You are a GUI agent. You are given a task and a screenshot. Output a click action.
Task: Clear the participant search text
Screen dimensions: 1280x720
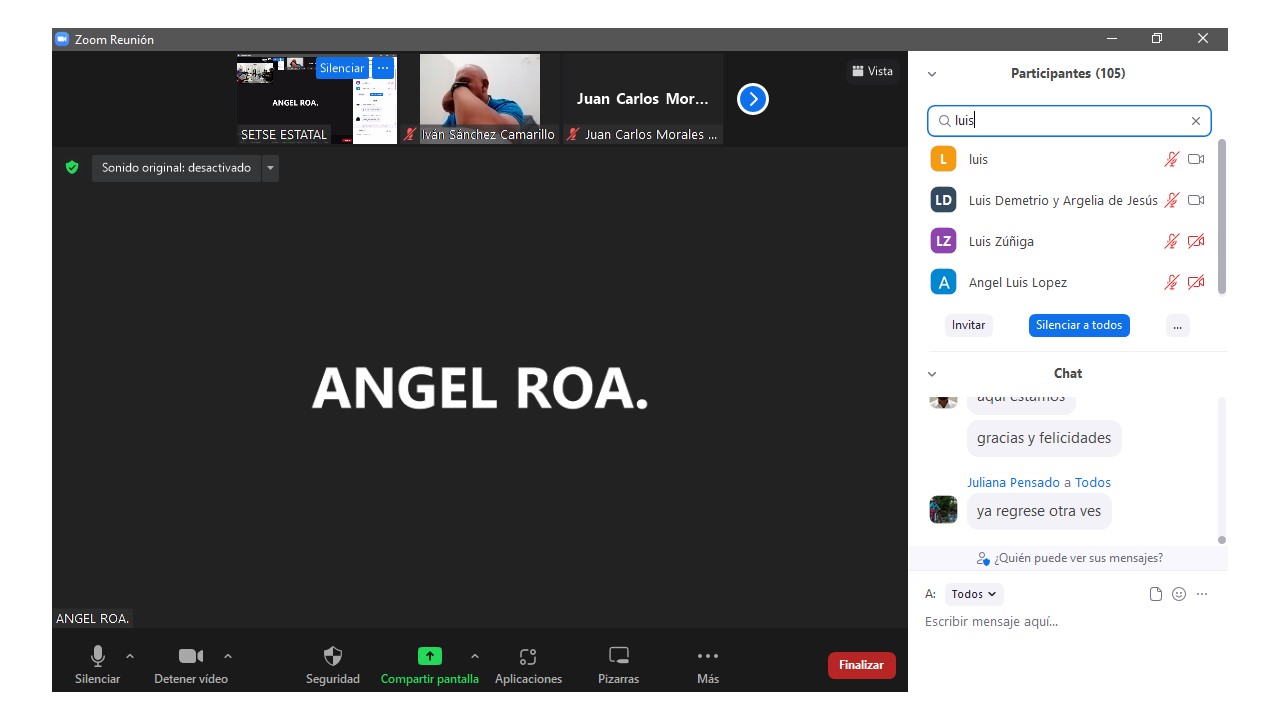[1195, 121]
